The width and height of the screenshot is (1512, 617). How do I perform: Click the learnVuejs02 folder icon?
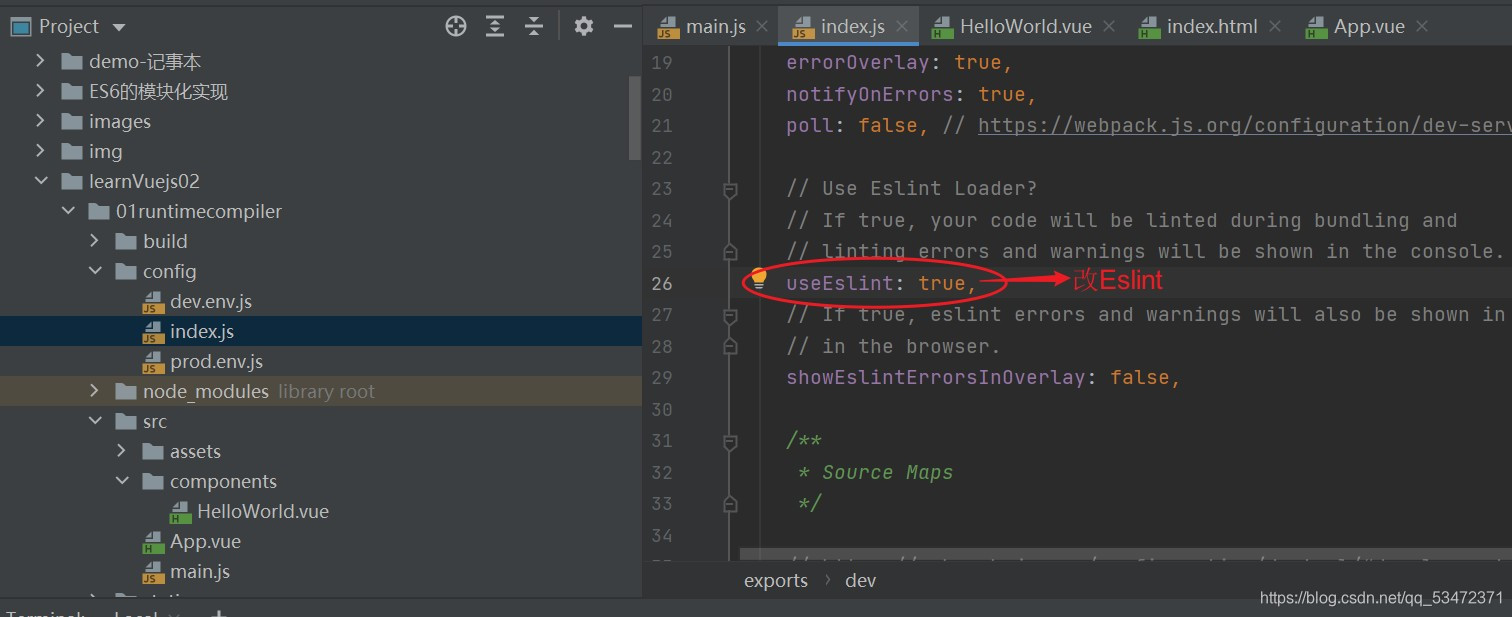(72, 181)
